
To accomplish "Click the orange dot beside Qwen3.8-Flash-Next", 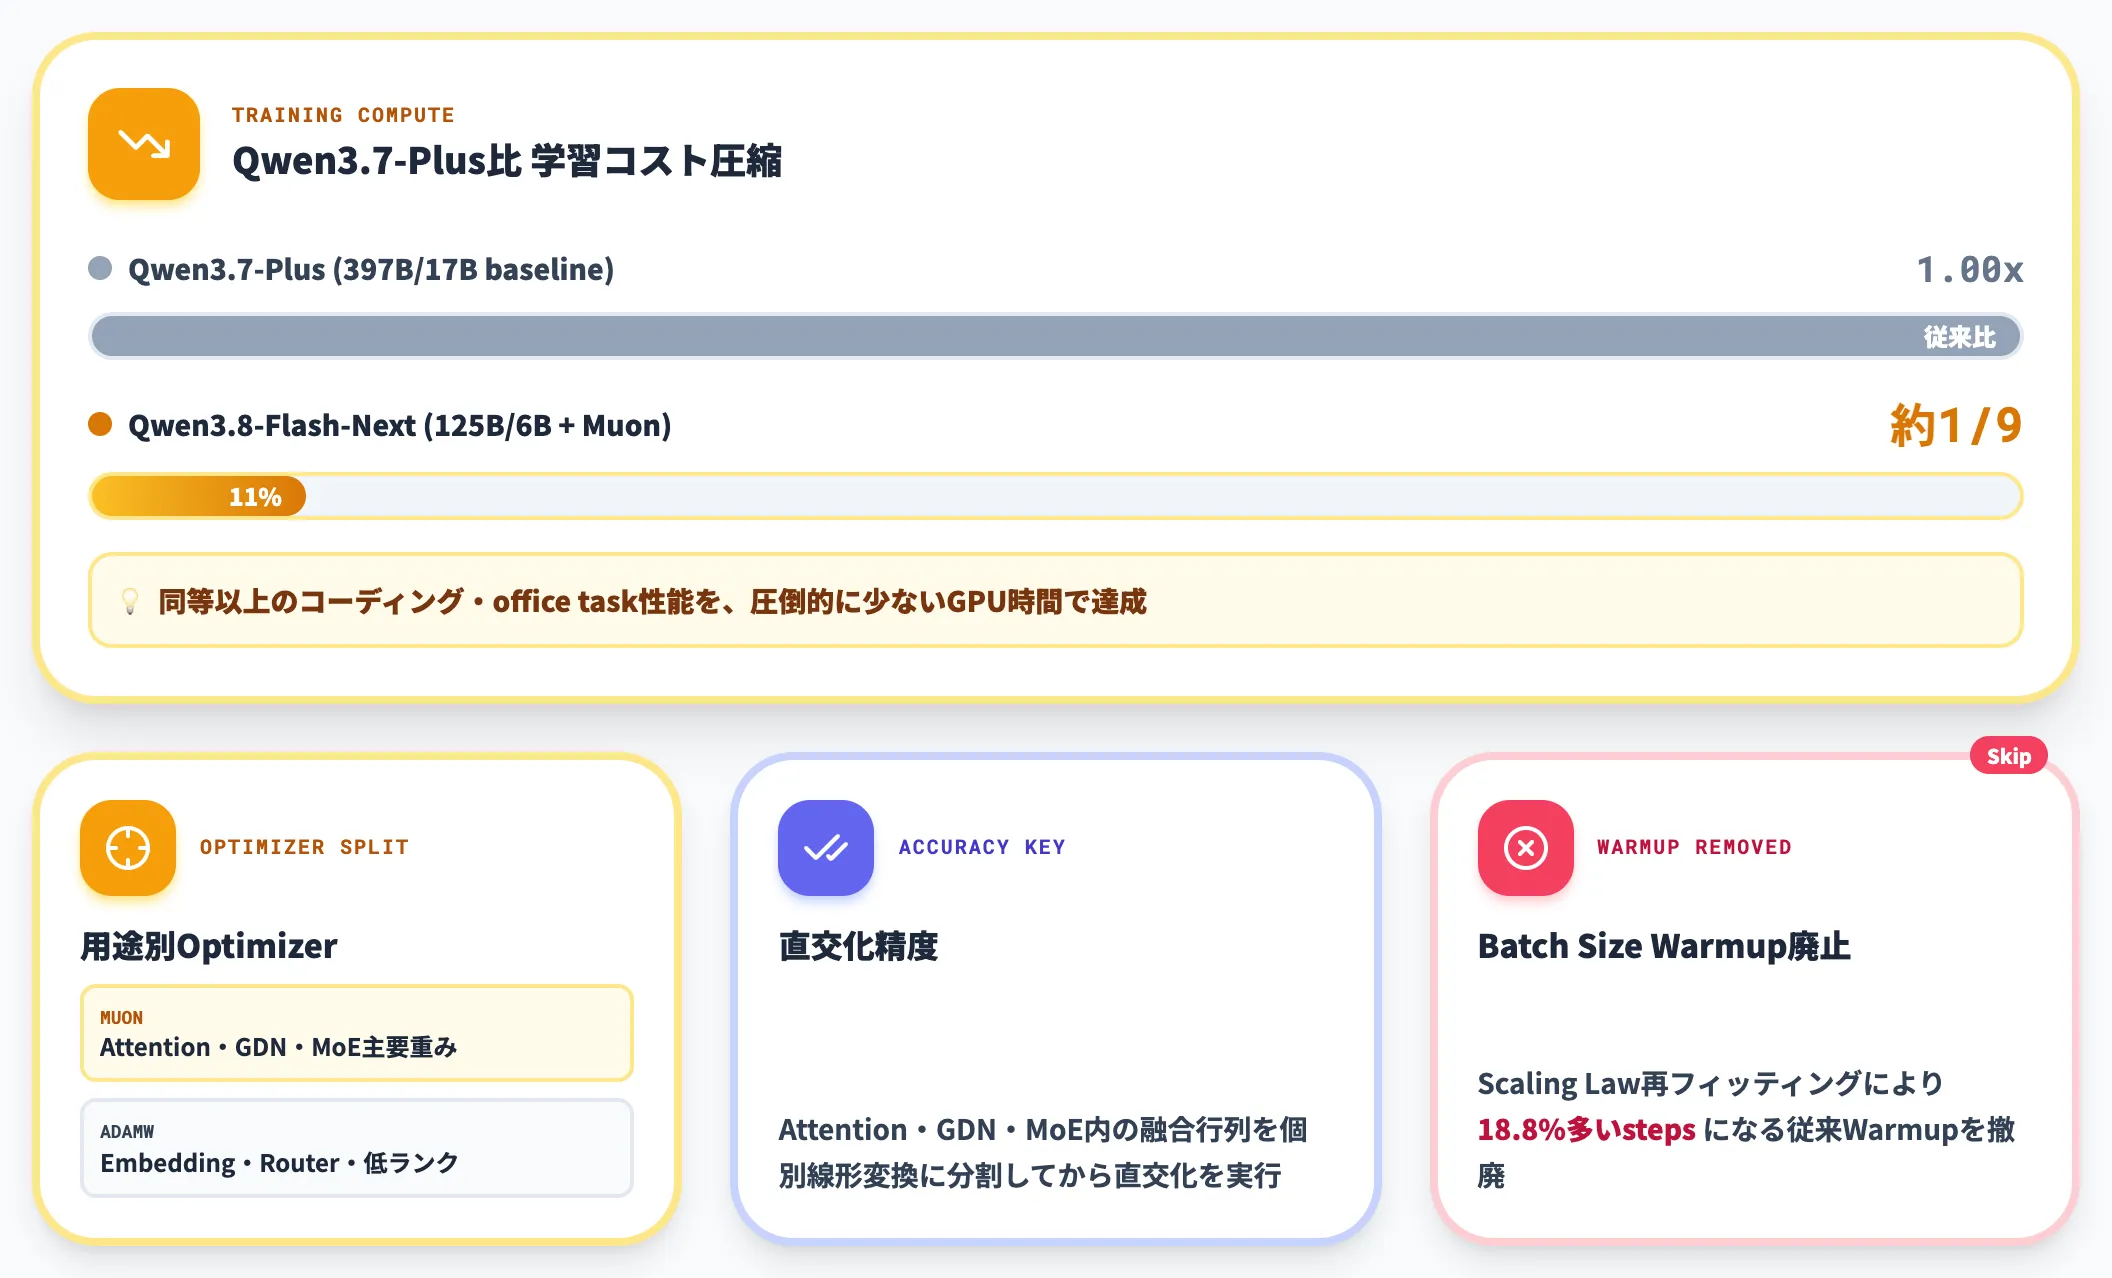I will pyautogui.click(x=100, y=424).
